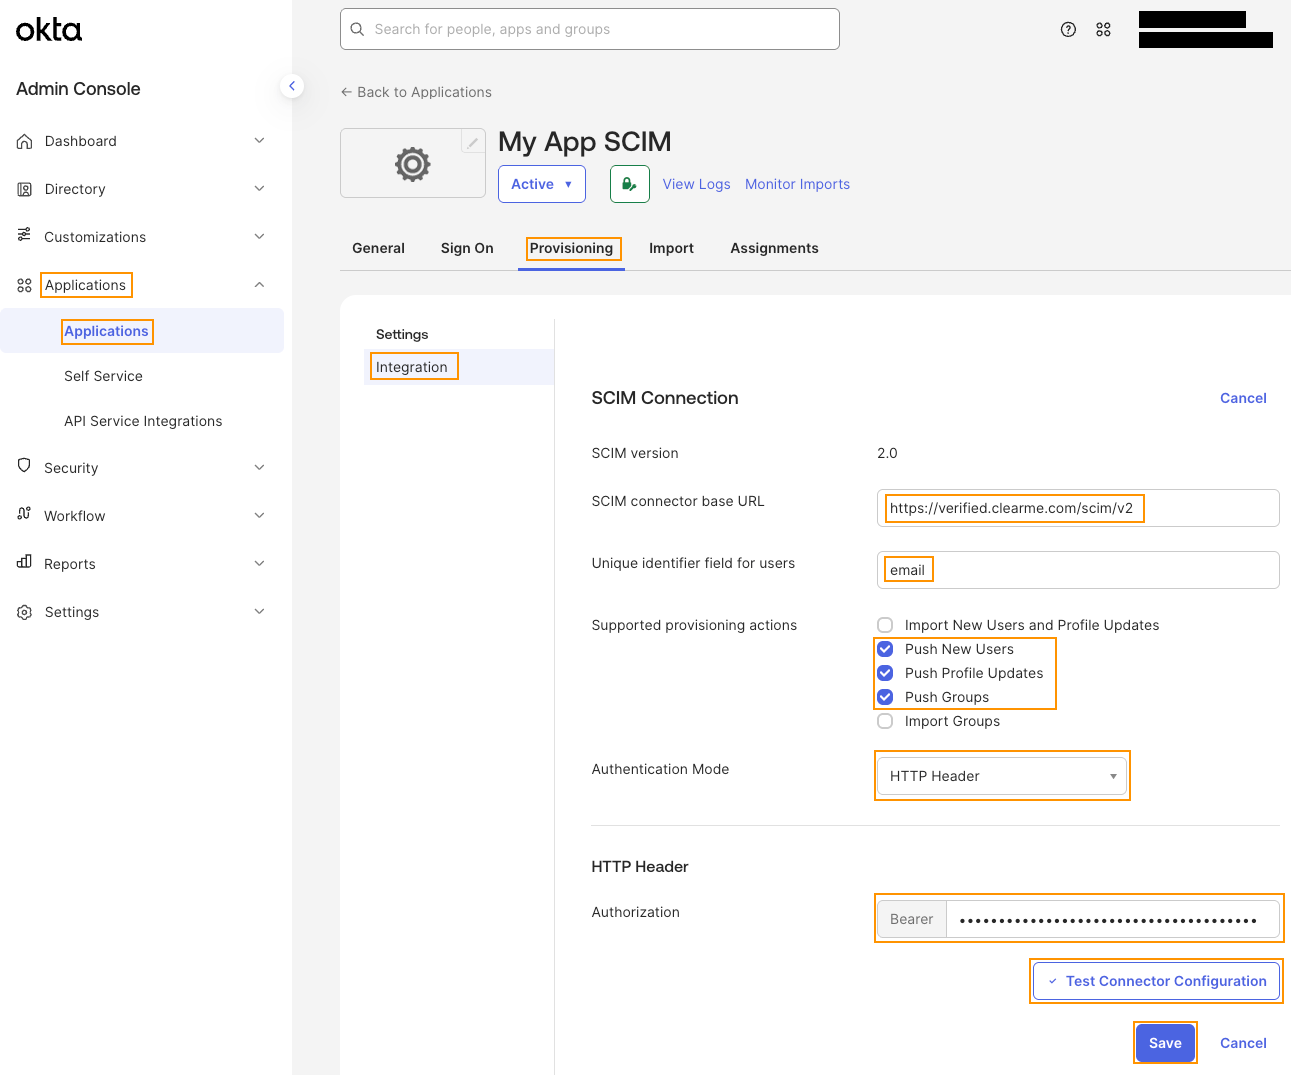This screenshot has height=1075, width=1291.
Task: Click the Security shield icon
Action: (25, 465)
